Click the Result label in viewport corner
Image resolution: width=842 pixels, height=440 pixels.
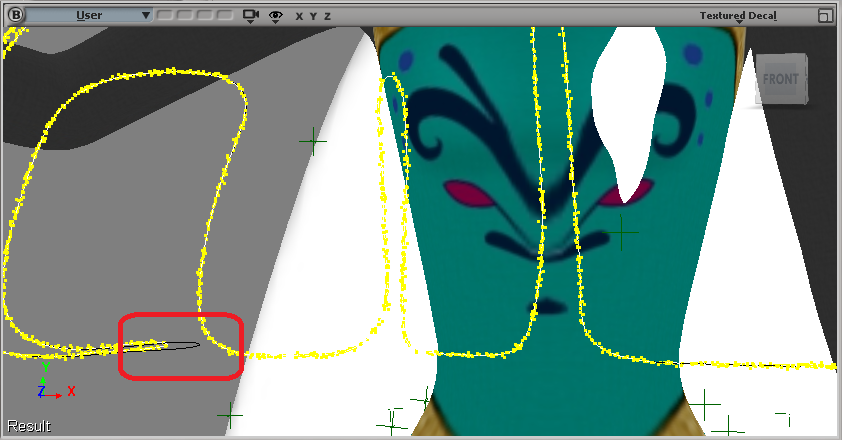coord(29,426)
